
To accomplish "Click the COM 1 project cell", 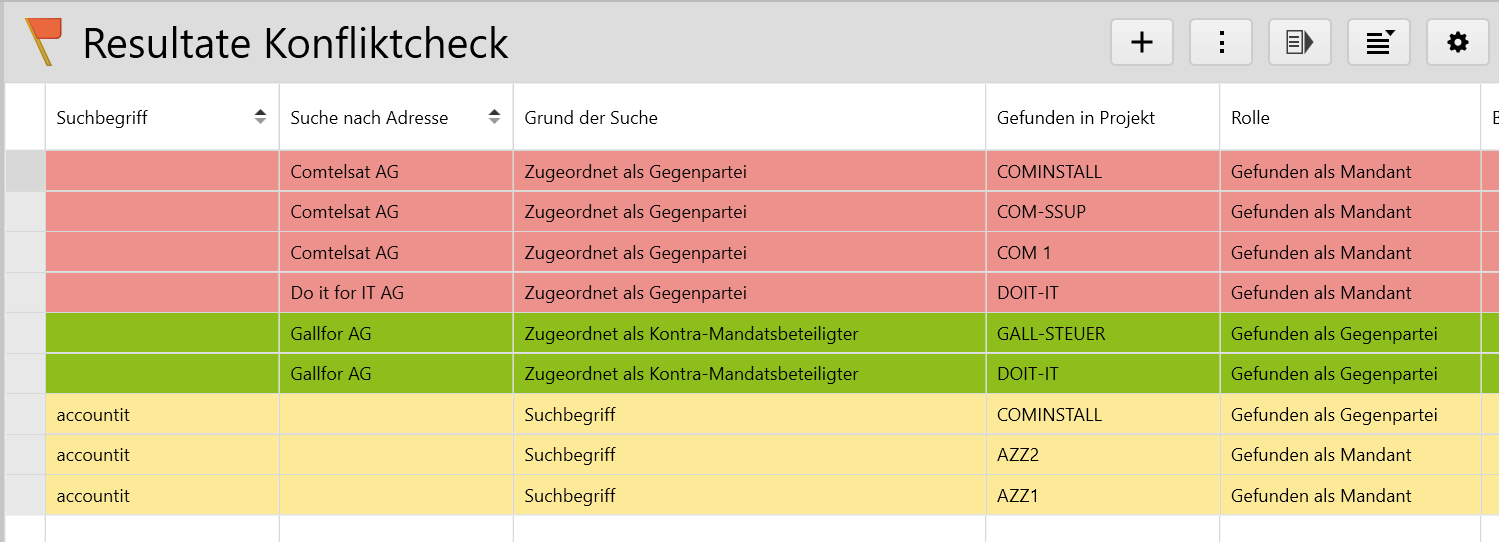I will (1023, 253).
